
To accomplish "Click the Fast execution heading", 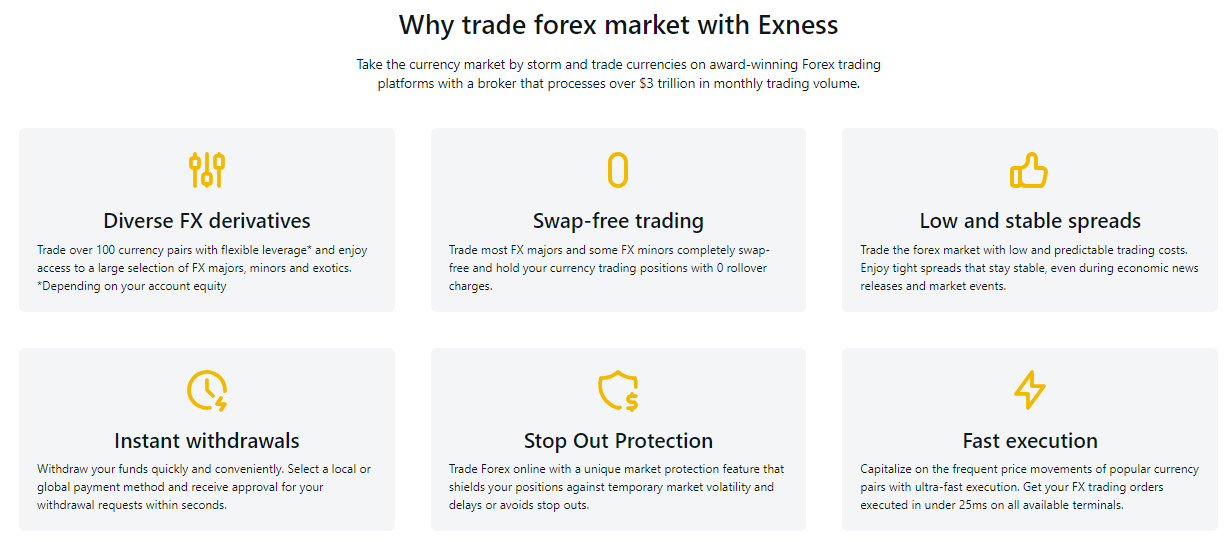I will click(x=1030, y=441).
